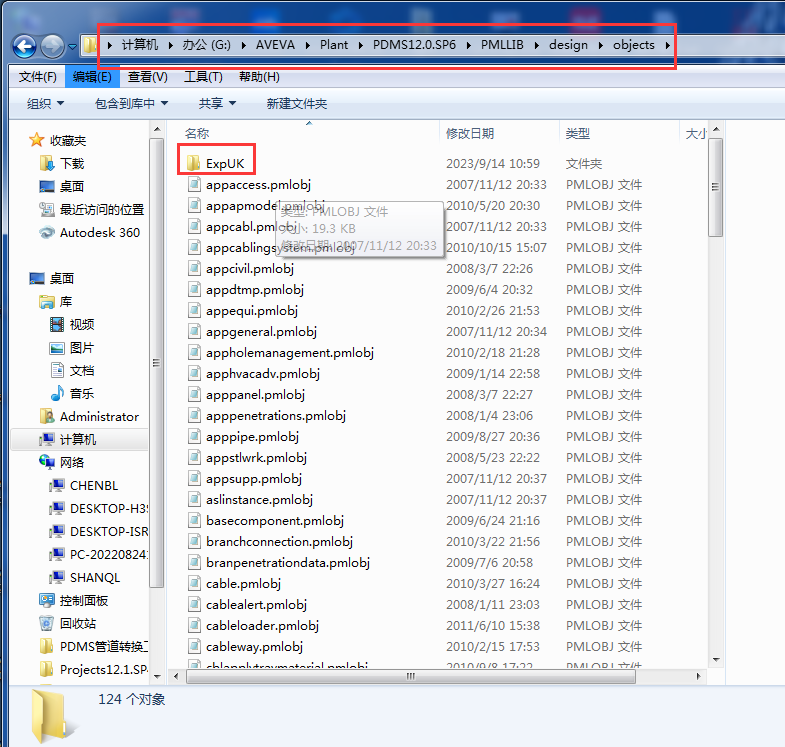785x747 pixels.
Task: Select the 计算机 tree node
Action: [x=77, y=440]
